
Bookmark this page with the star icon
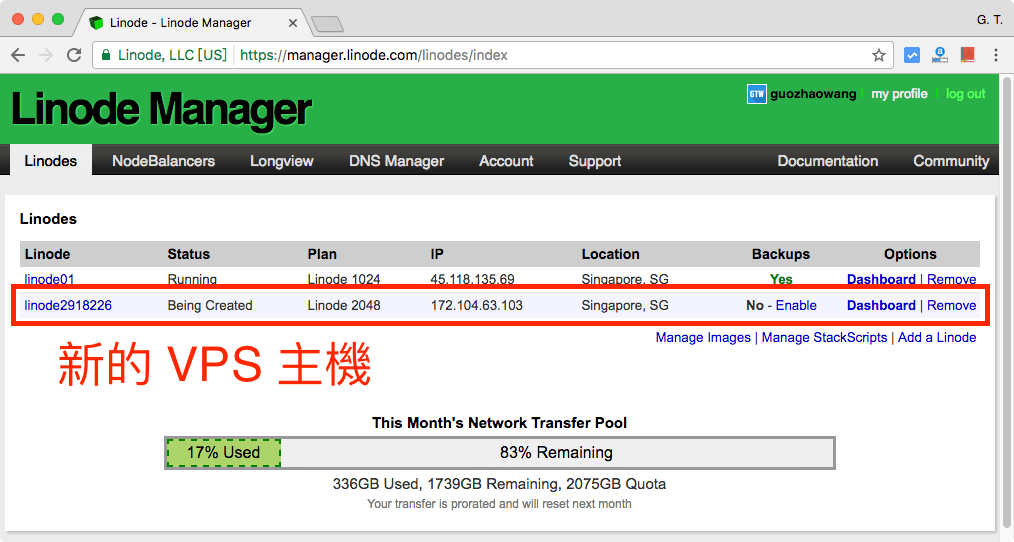[x=879, y=55]
